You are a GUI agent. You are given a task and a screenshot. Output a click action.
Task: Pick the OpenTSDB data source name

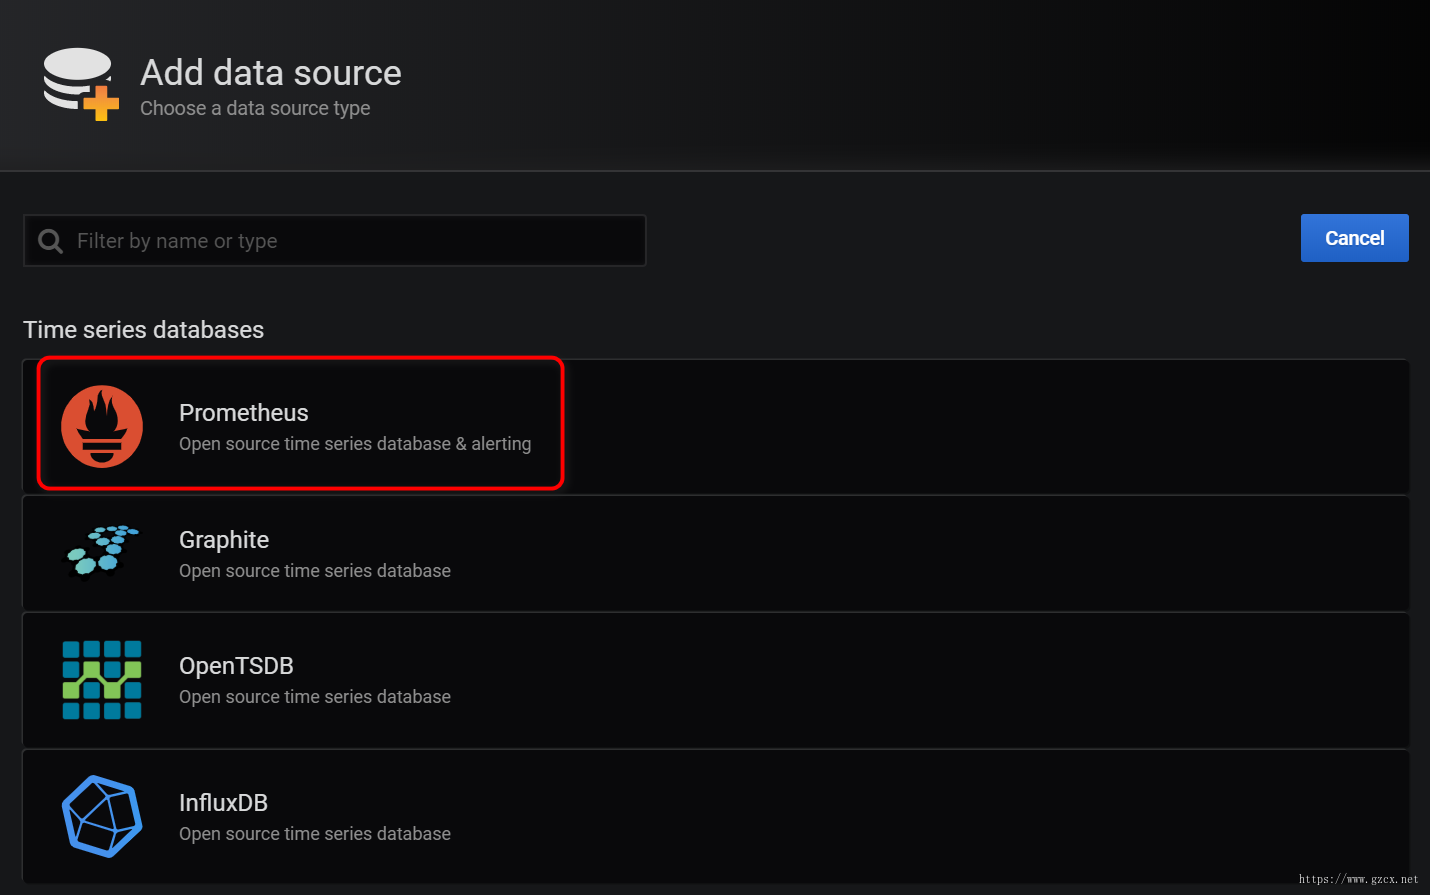[x=236, y=666]
